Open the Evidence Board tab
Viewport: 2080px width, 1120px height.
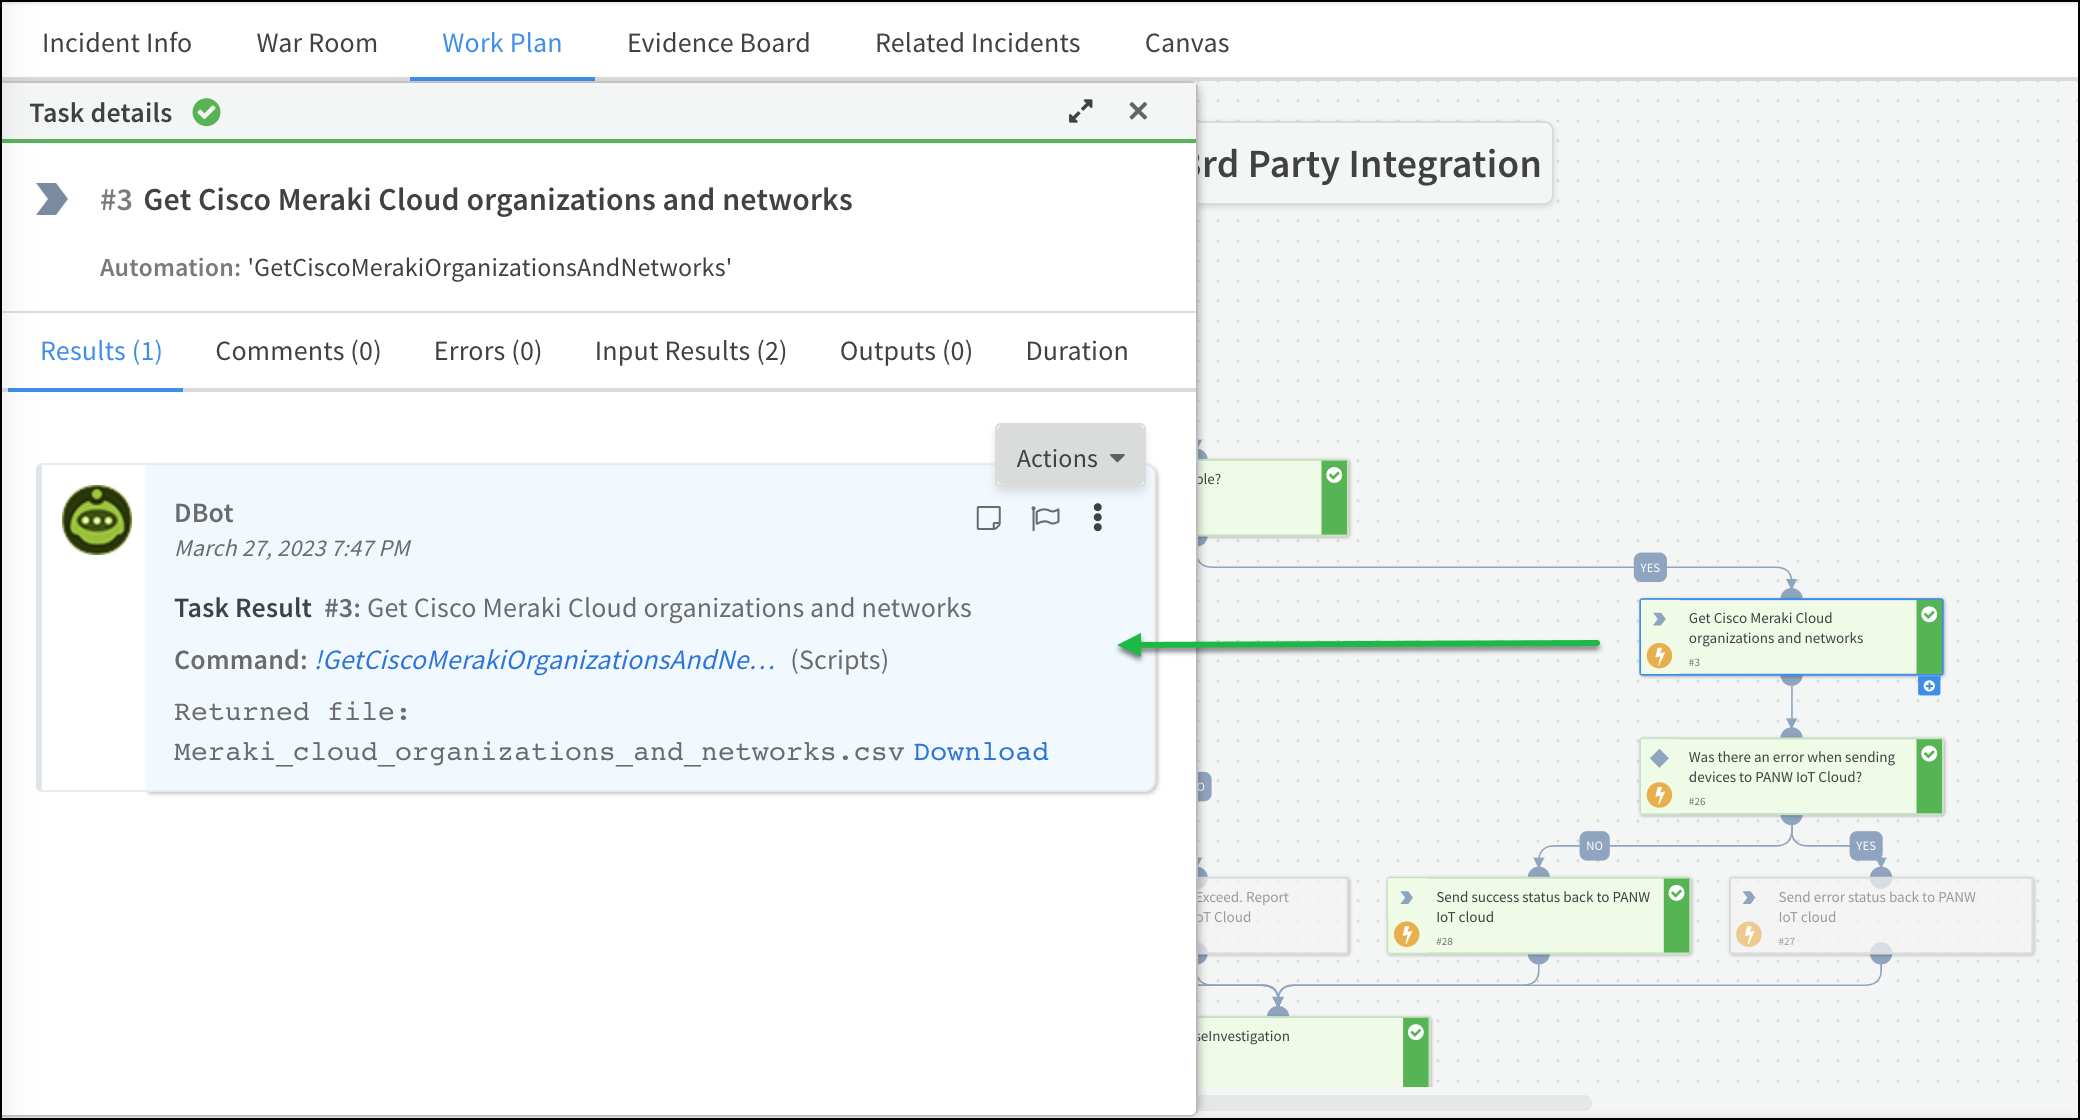[718, 42]
